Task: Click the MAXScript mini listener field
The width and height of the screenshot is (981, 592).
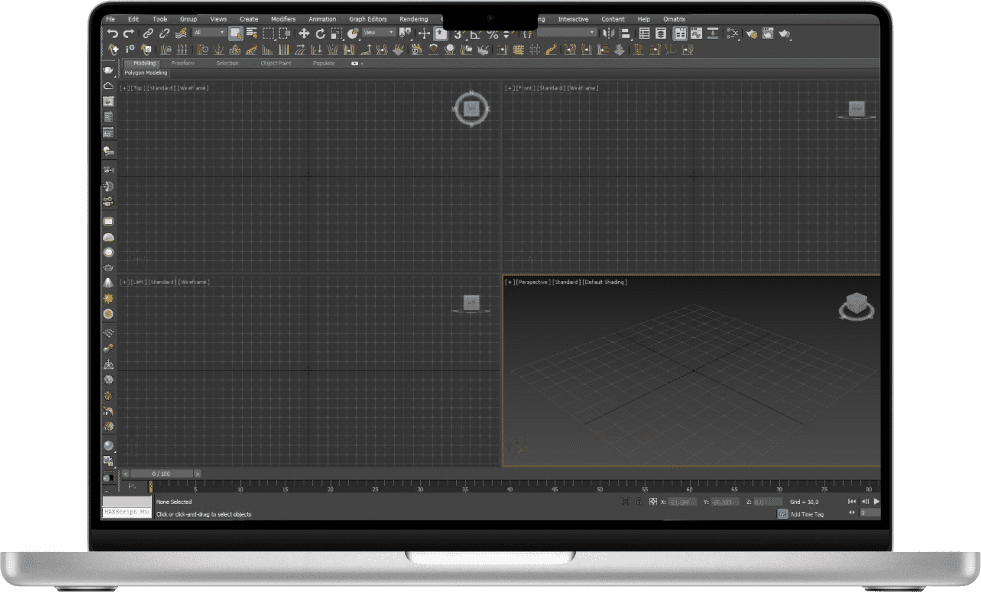Action: coord(127,513)
